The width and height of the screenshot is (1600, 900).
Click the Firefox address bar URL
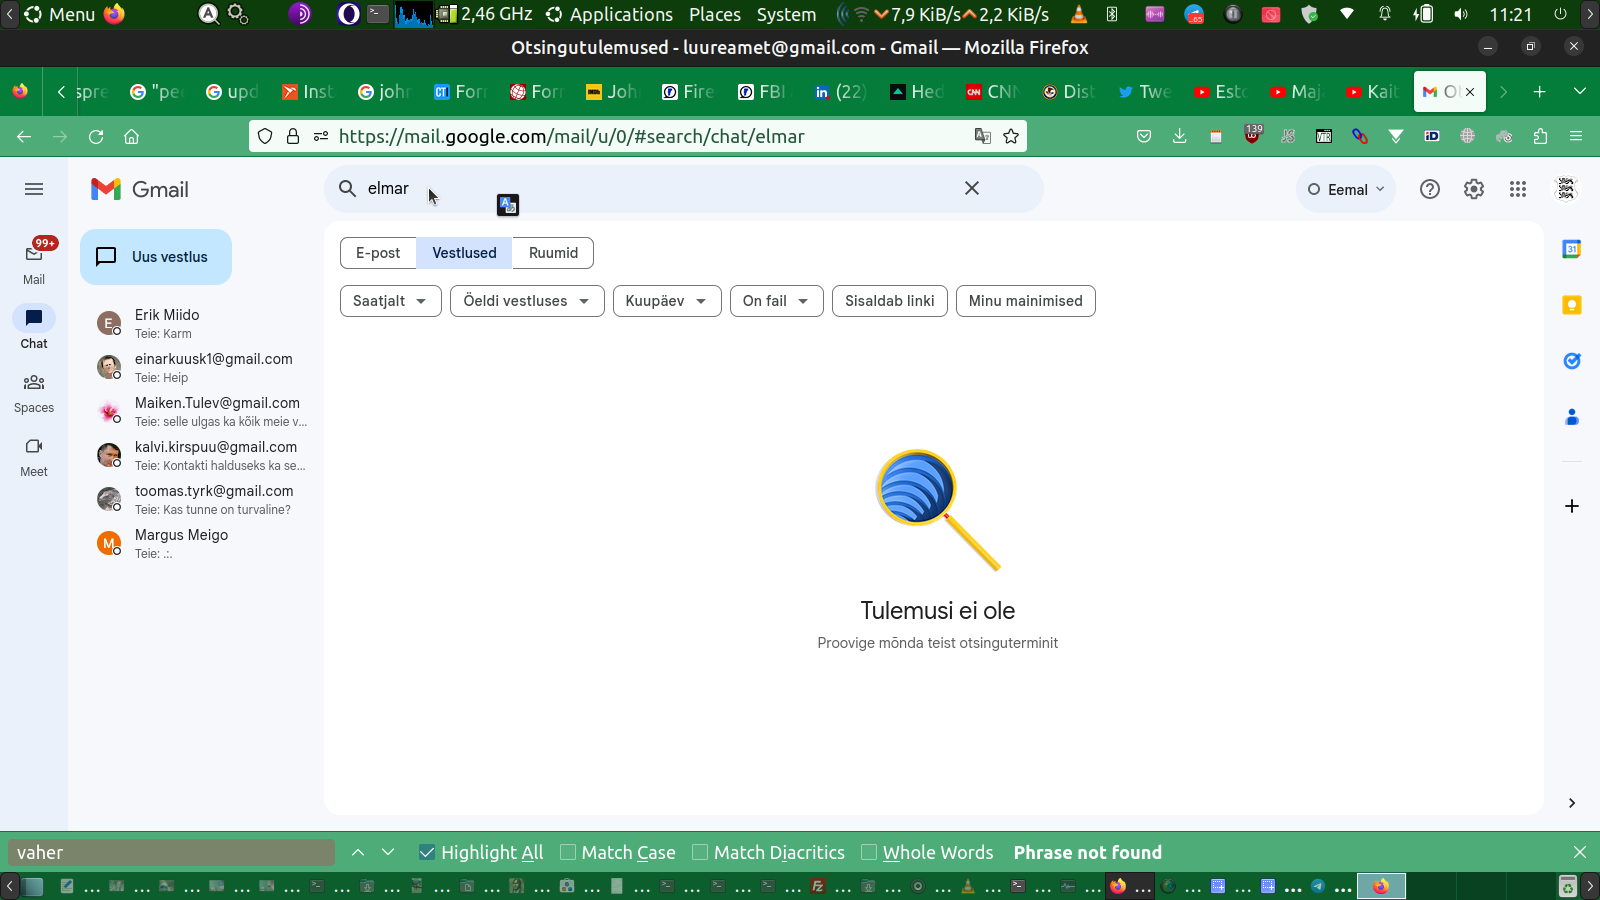click(x=571, y=136)
